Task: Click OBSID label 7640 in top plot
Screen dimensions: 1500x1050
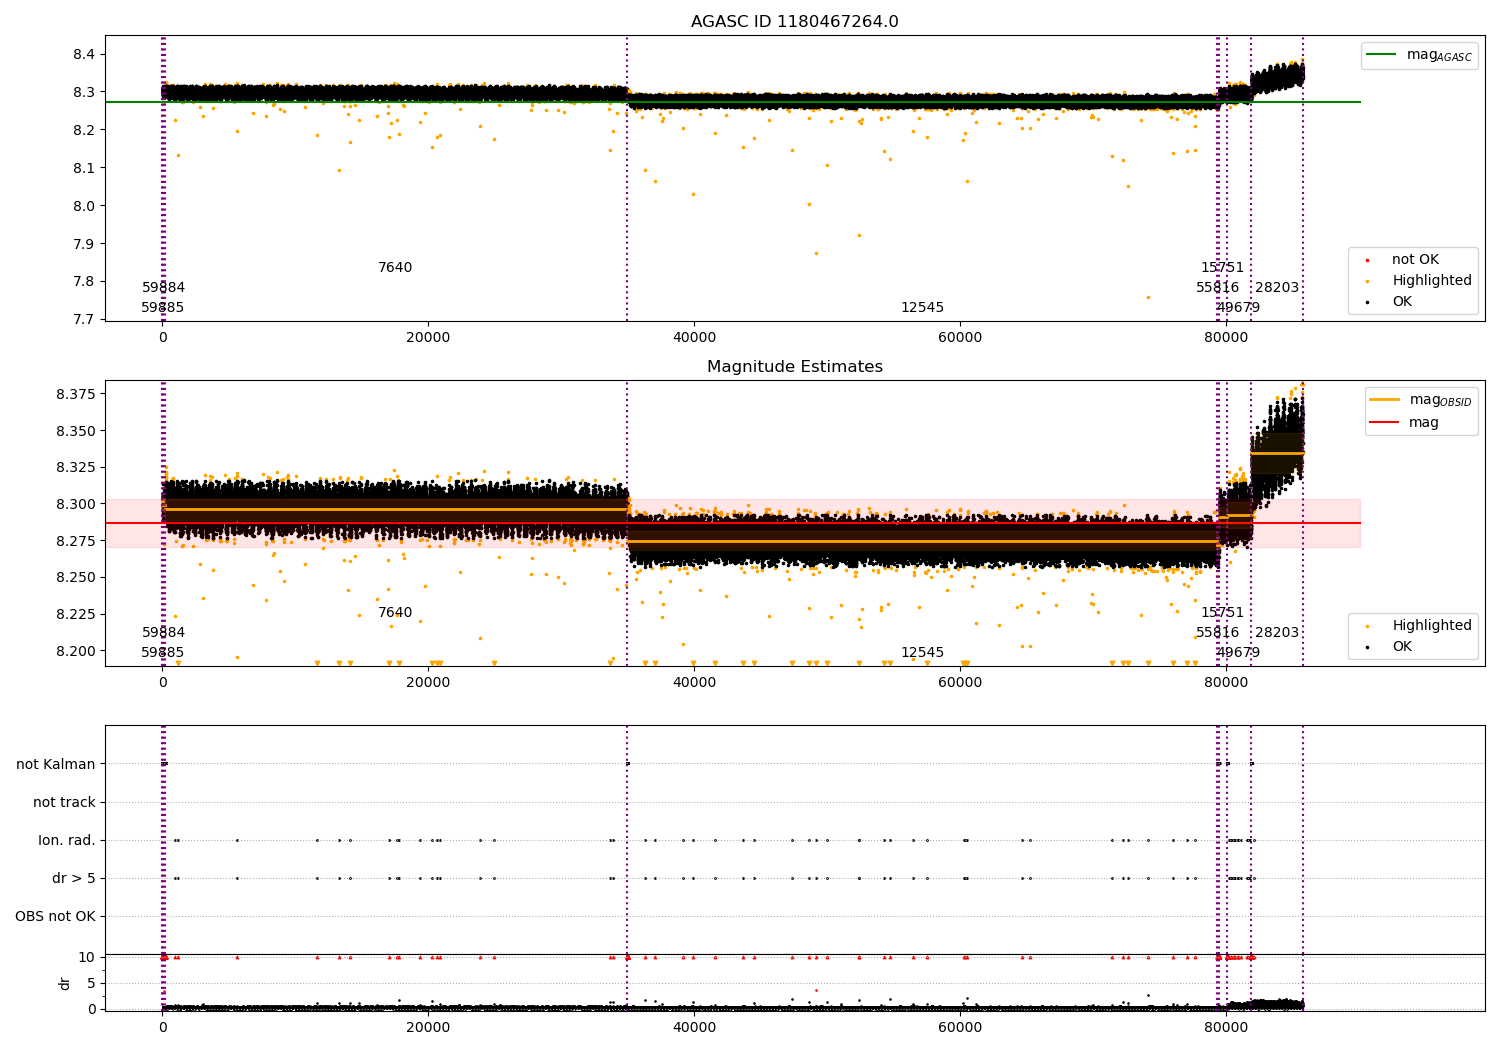Action: [395, 268]
